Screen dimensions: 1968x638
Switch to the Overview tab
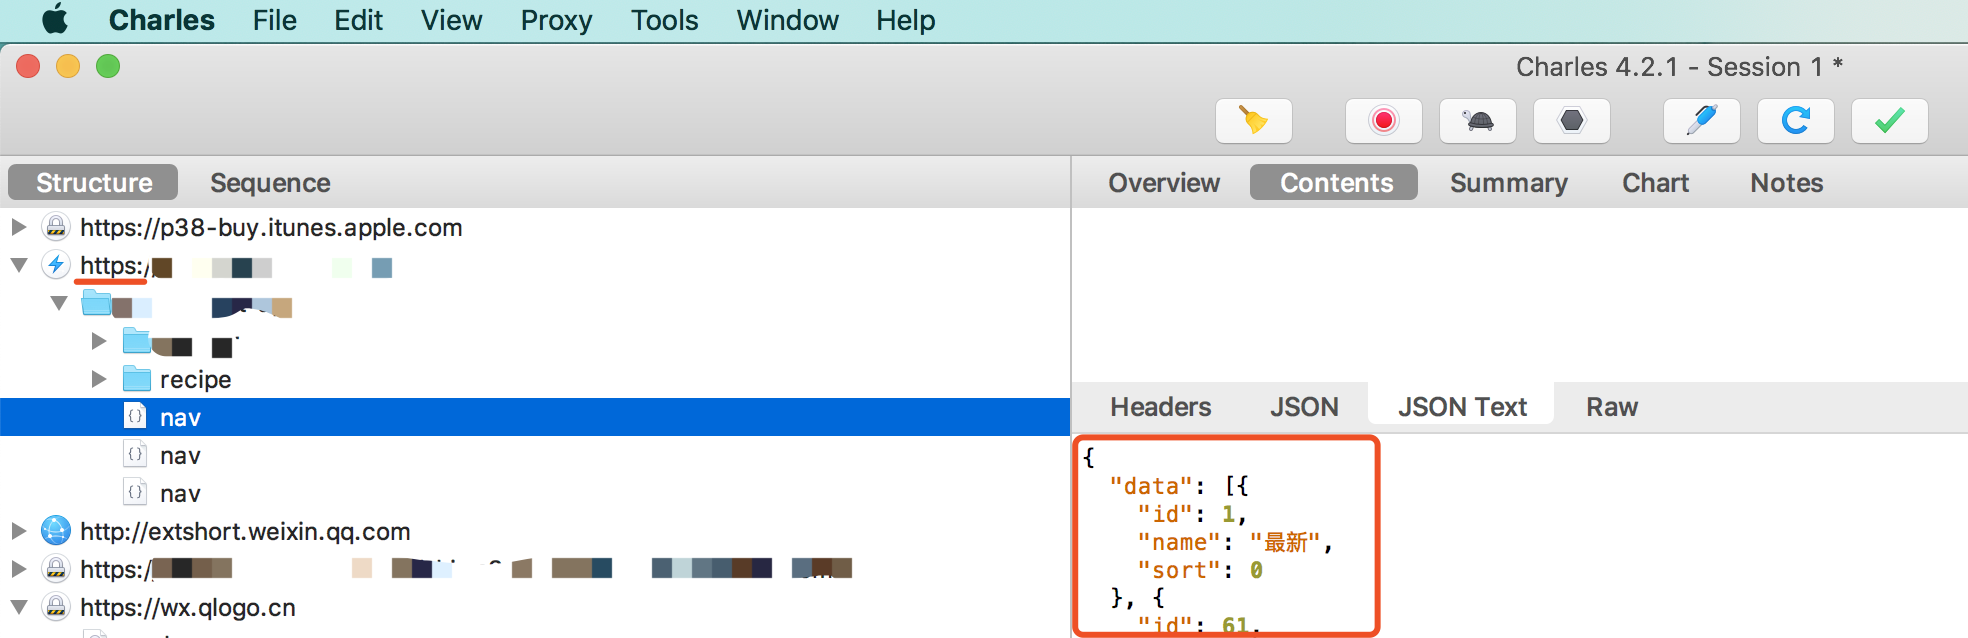coord(1164,183)
